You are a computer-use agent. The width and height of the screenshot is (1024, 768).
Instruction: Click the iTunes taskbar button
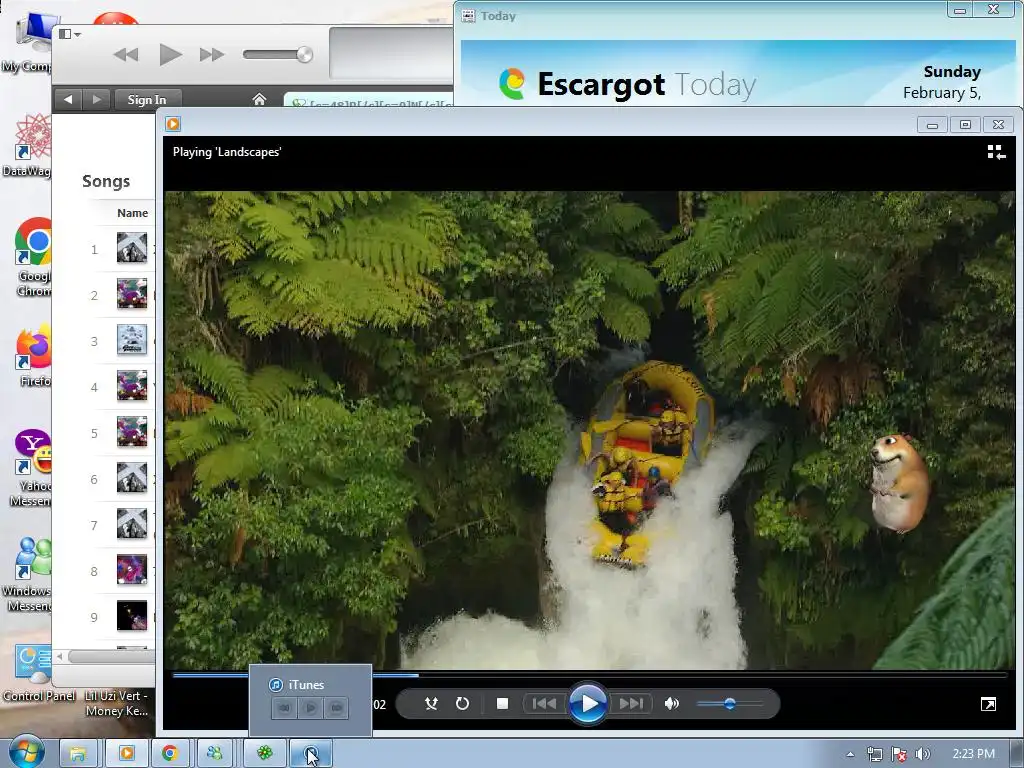coord(311,754)
